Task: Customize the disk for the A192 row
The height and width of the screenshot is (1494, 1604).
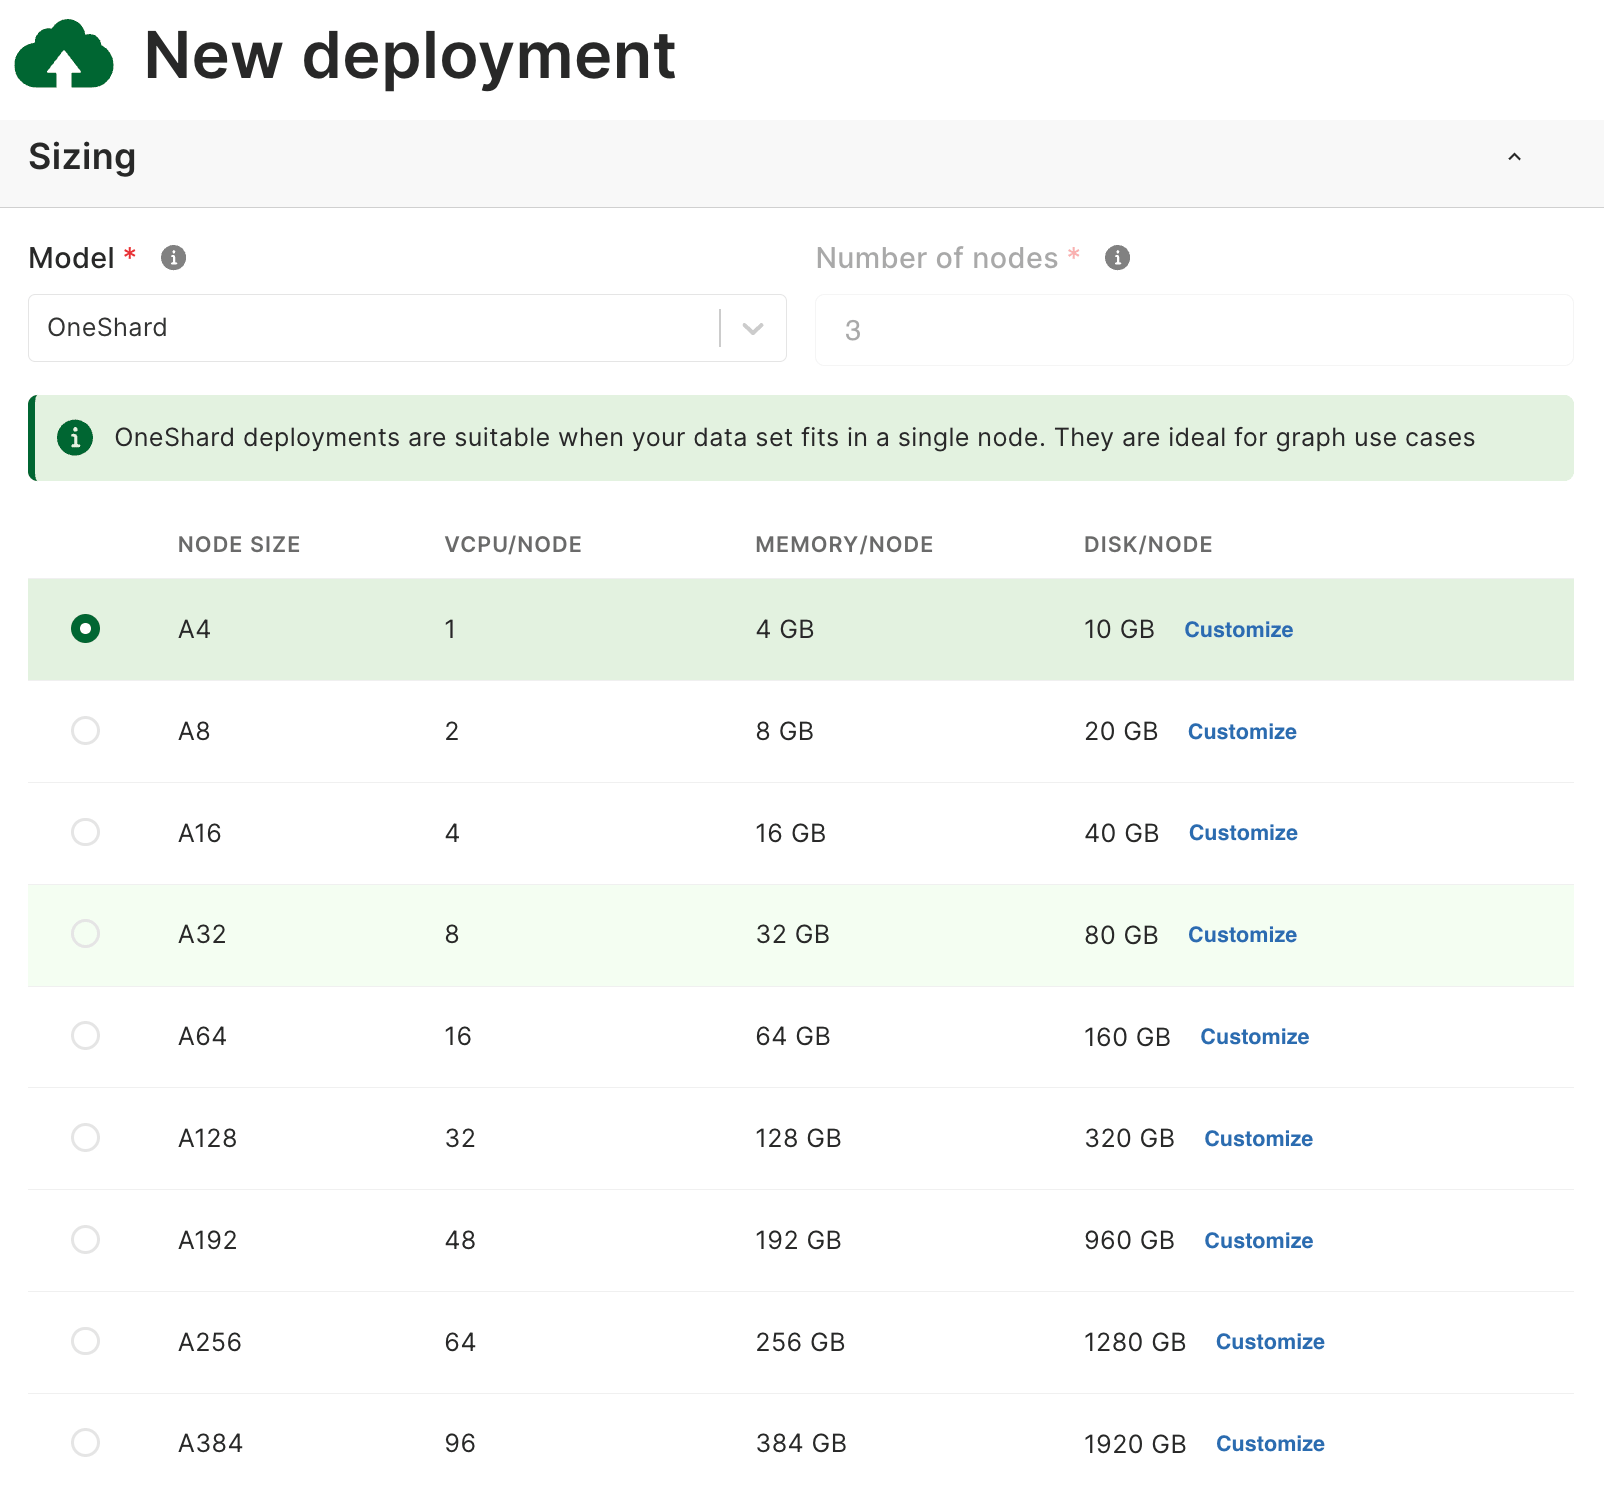Action: pyautogui.click(x=1259, y=1241)
